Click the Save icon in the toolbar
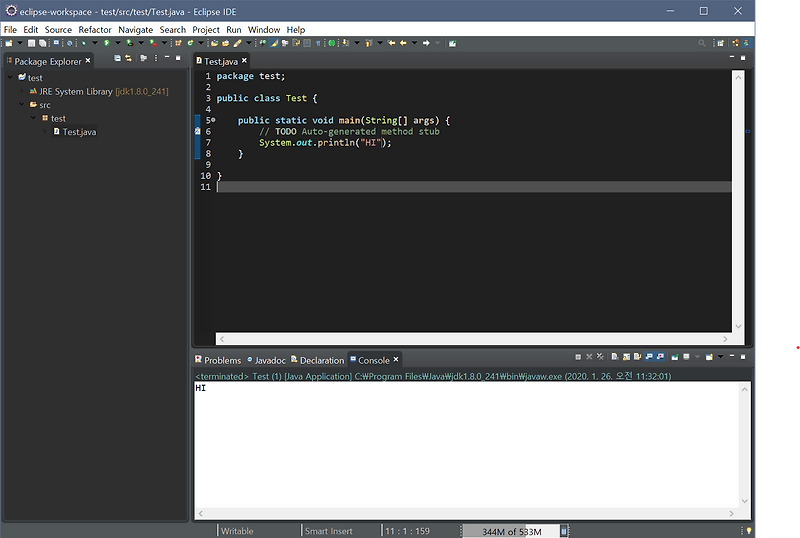800x538 pixels. 31,43
